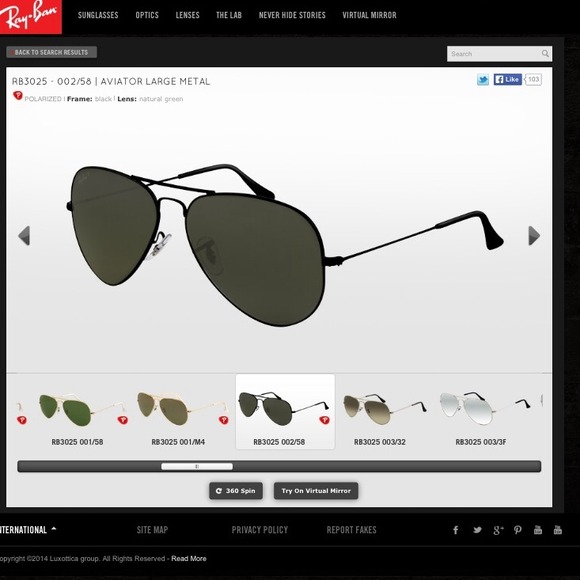The height and width of the screenshot is (580, 580).
Task: Open the Report Fakes link
Action: pyautogui.click(x=351, y=530)
